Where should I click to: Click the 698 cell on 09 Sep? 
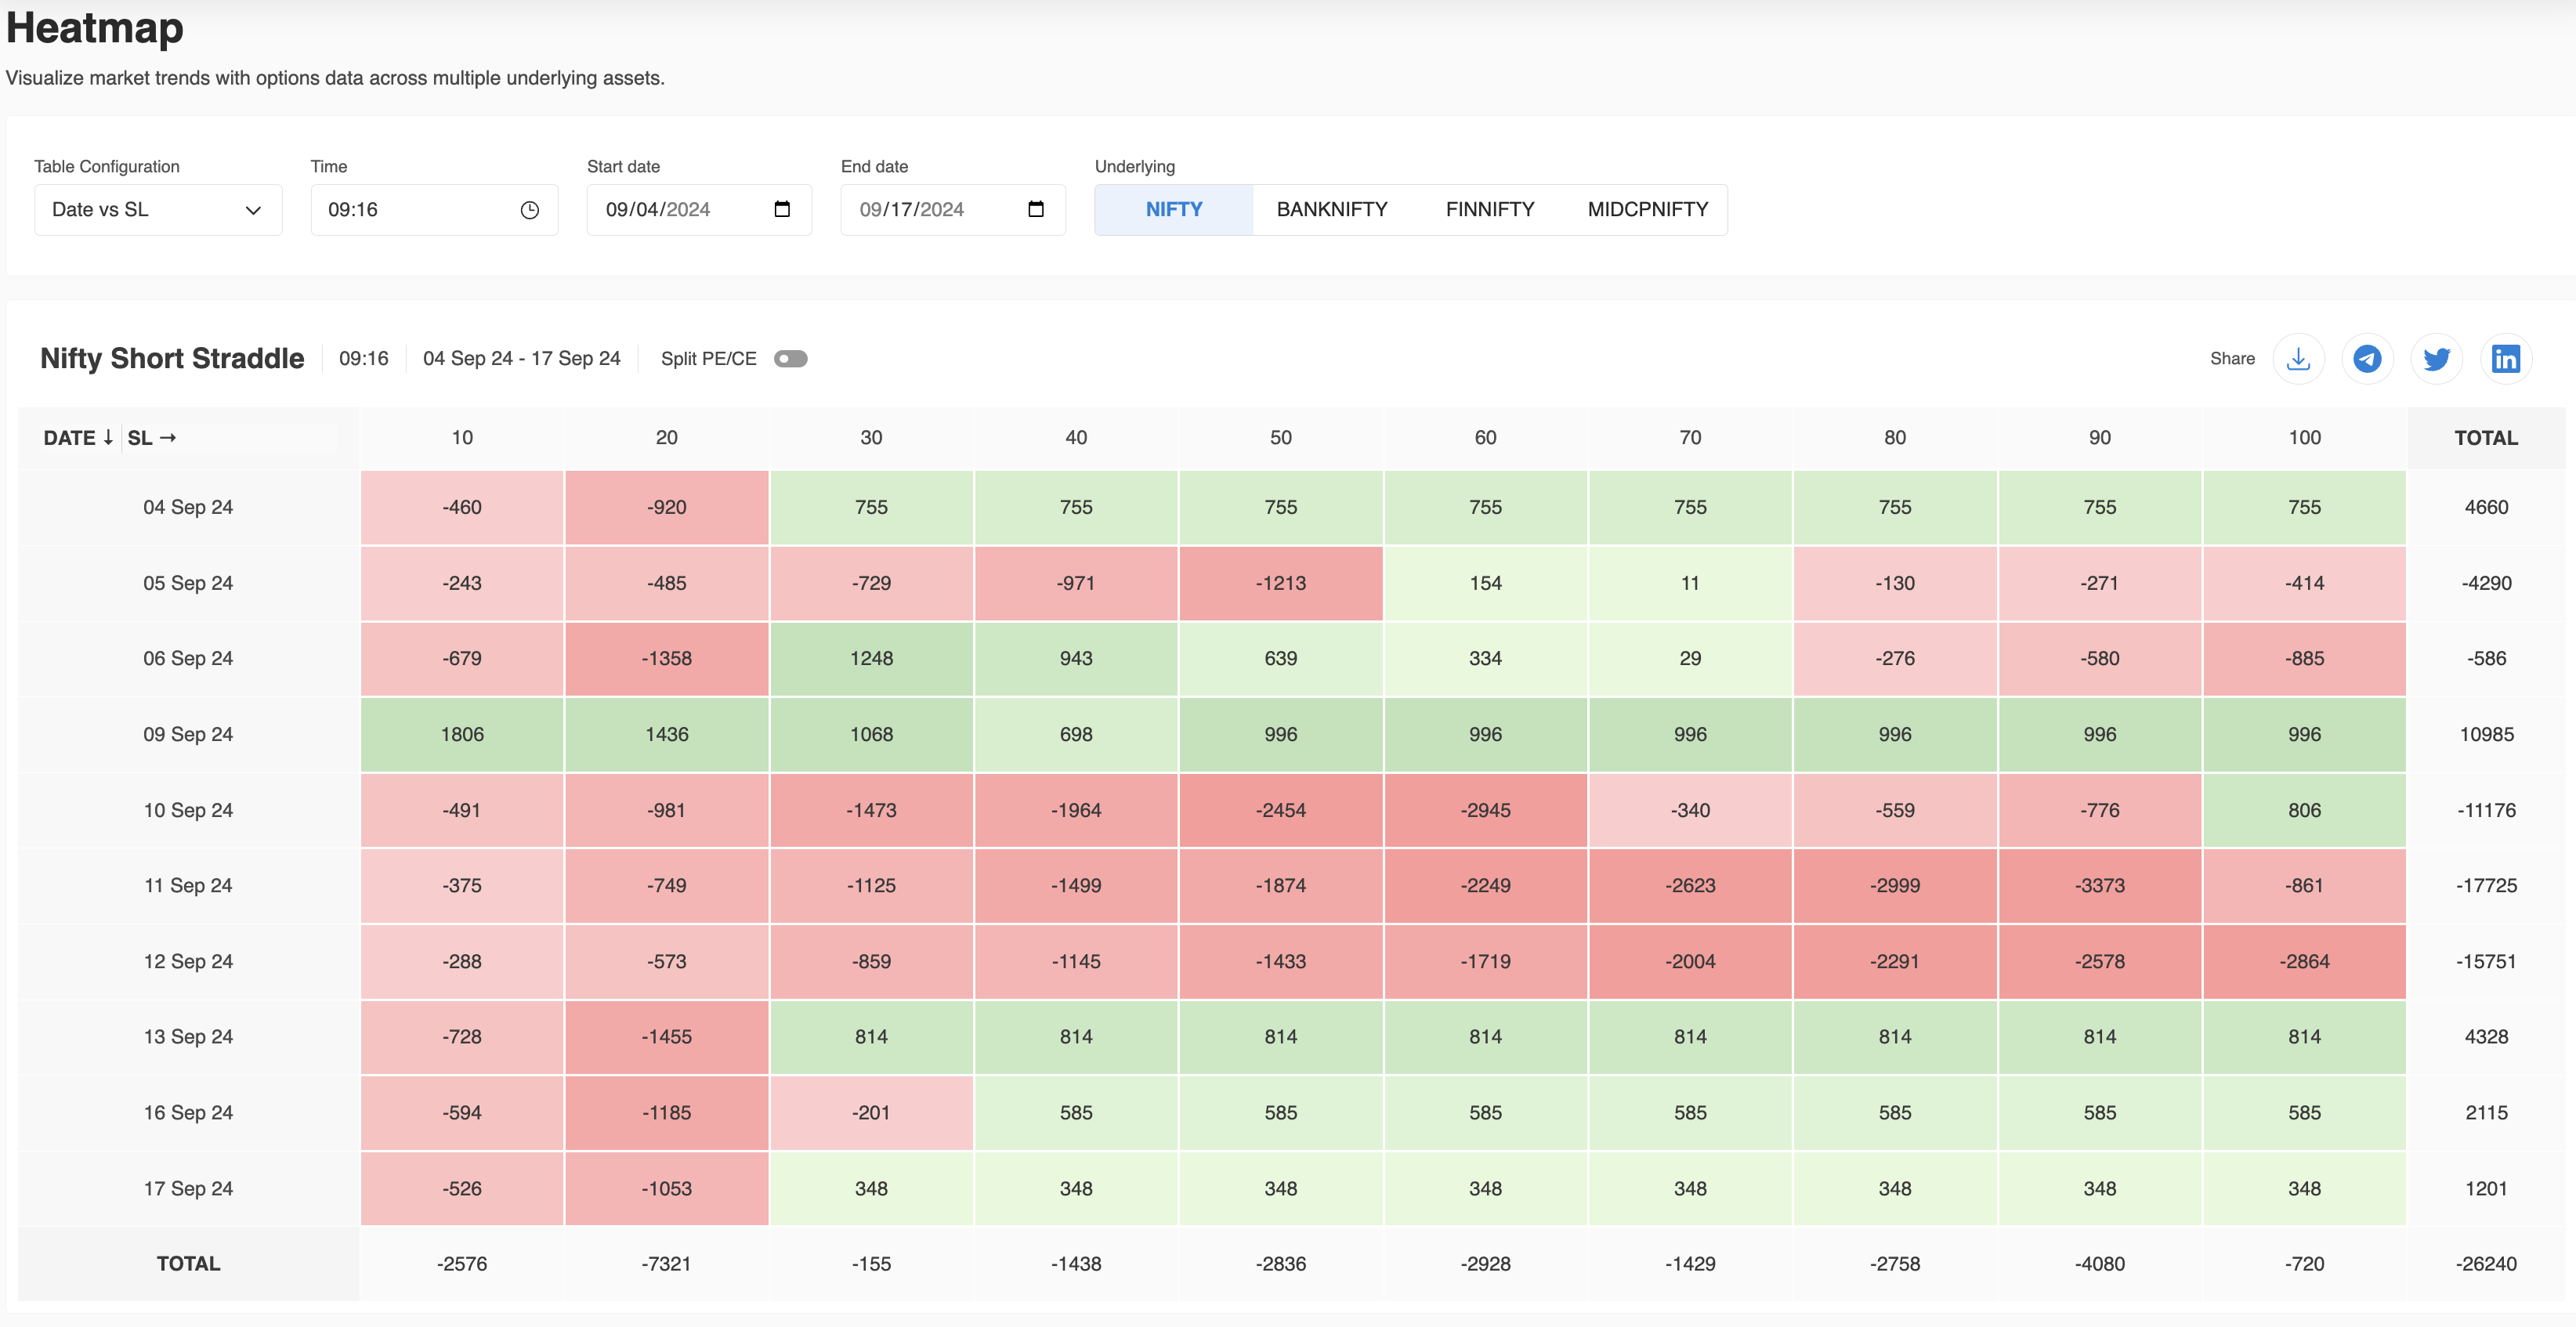tap(1076, 734)
